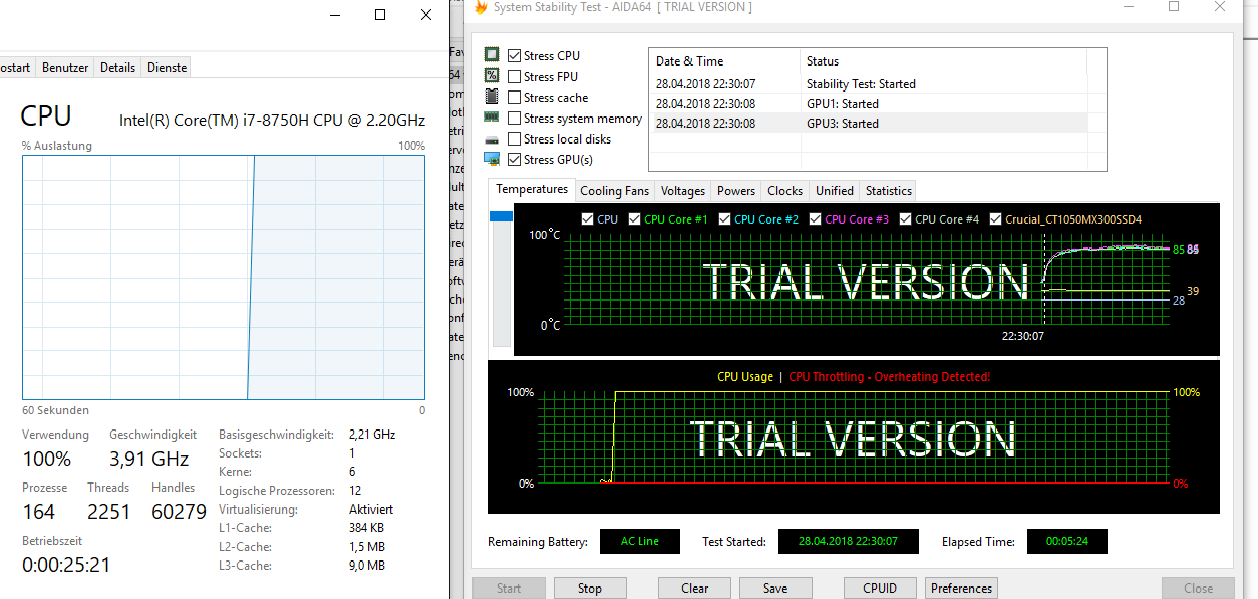Click the Threads count 2251

pyautogui.click(x=109, y=511)
